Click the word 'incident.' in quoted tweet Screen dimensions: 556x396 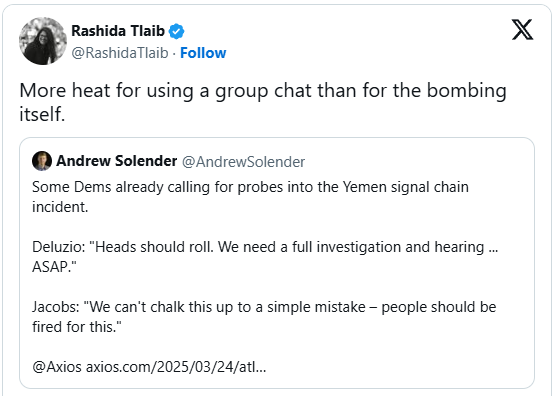click(60, 207)
